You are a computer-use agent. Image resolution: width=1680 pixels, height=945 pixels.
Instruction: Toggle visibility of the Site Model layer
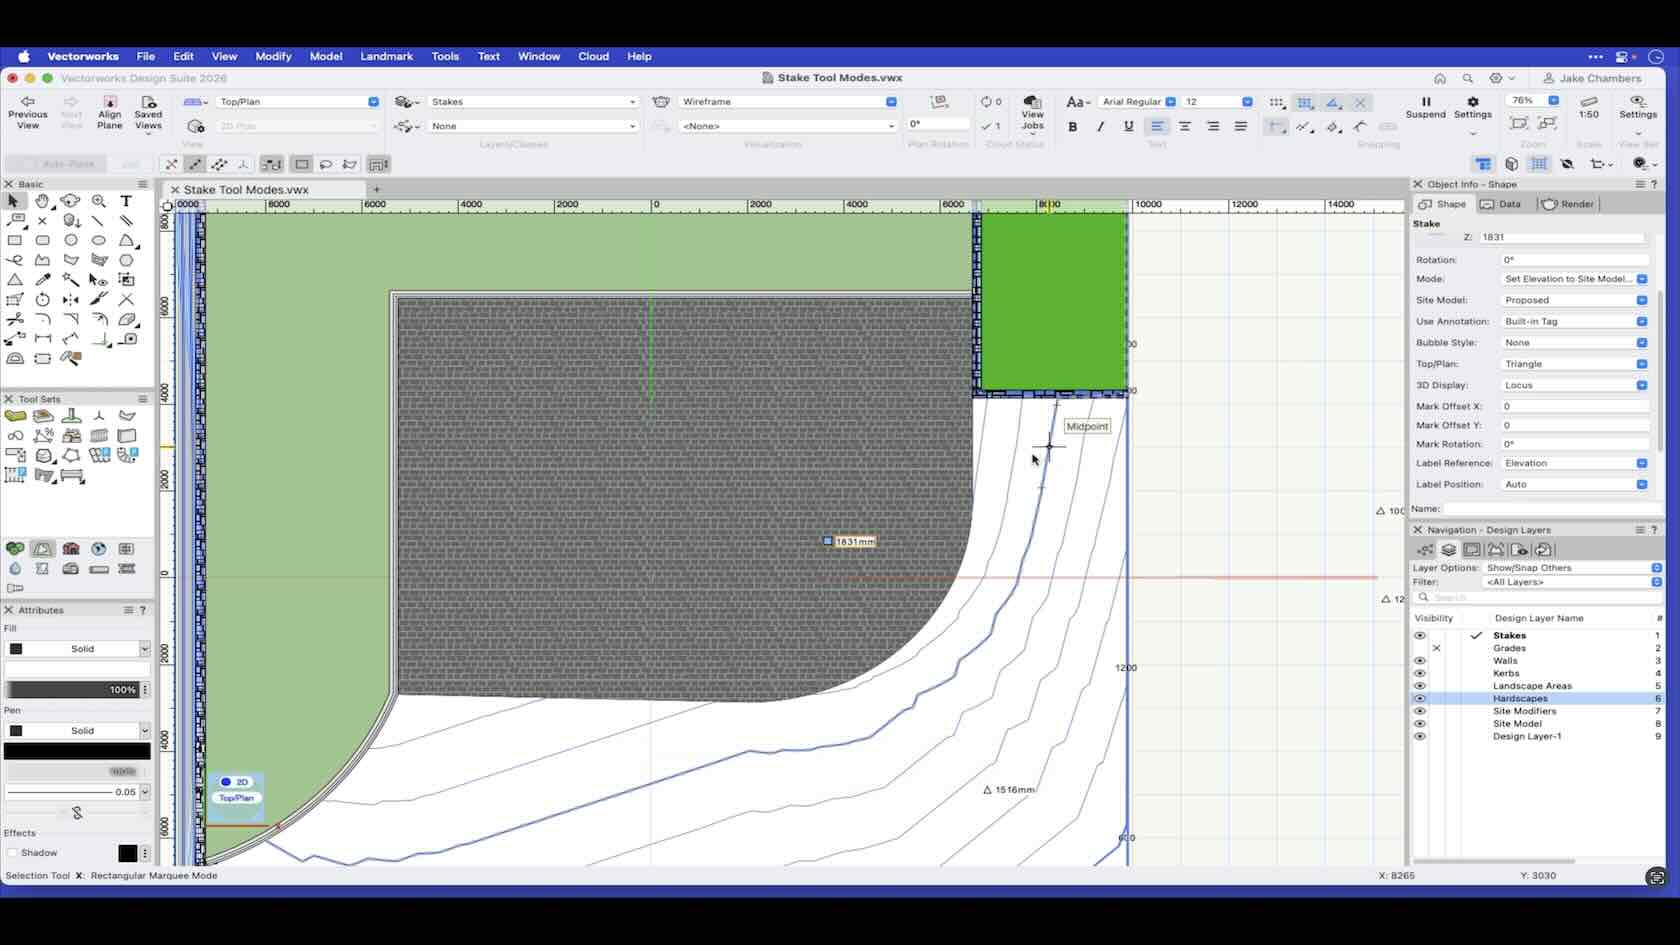tap(1420, 724)
